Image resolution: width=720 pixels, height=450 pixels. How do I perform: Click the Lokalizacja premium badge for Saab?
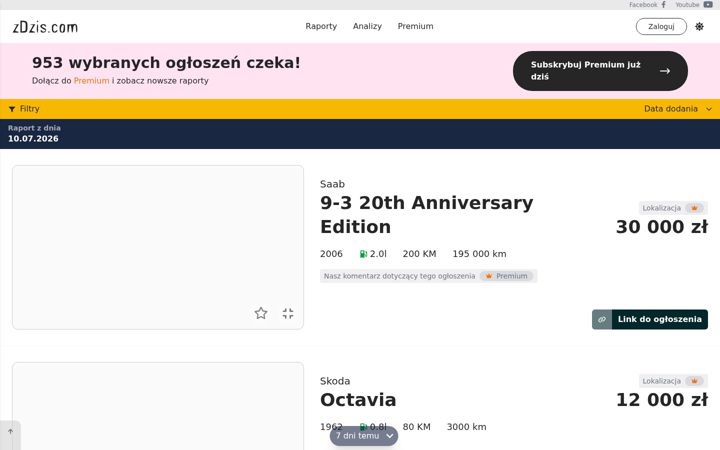[x=673, y=208]
